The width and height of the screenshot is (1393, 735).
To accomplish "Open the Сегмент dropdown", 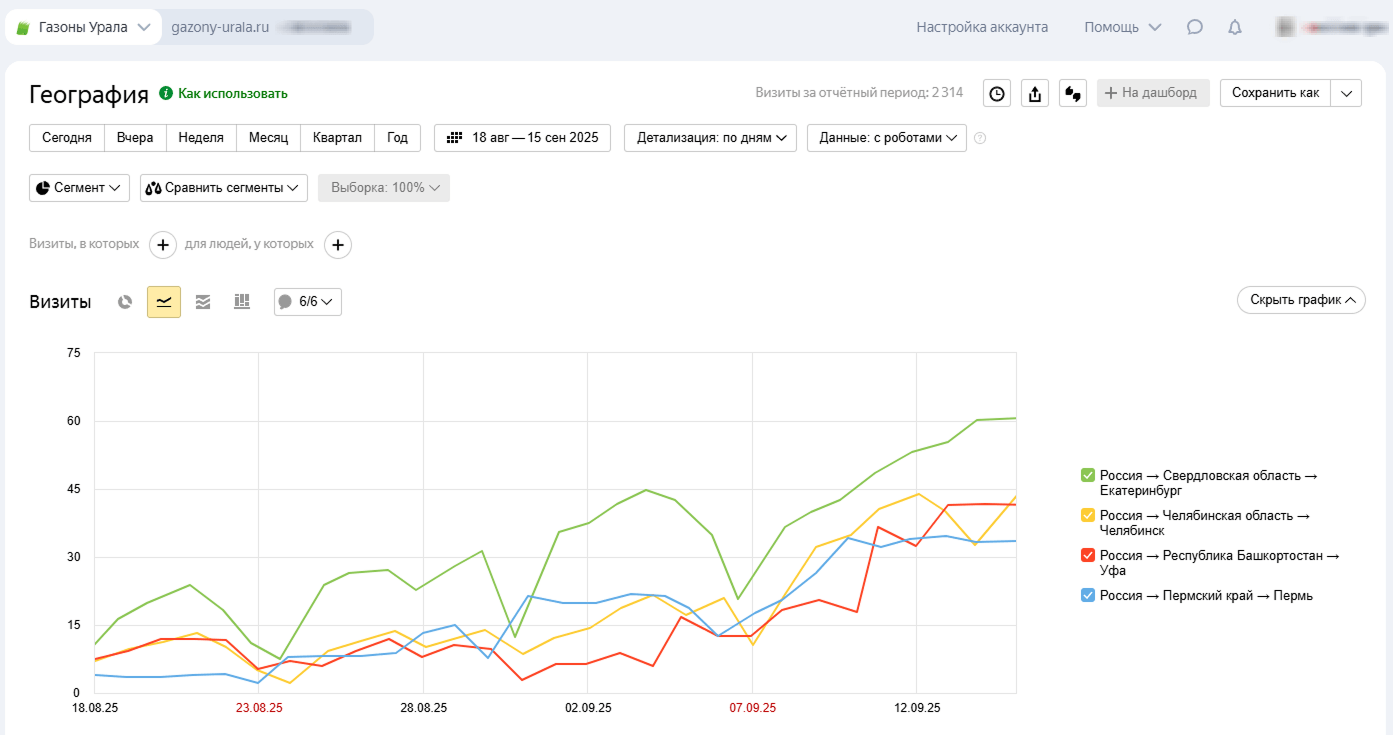I will (79, 187).
